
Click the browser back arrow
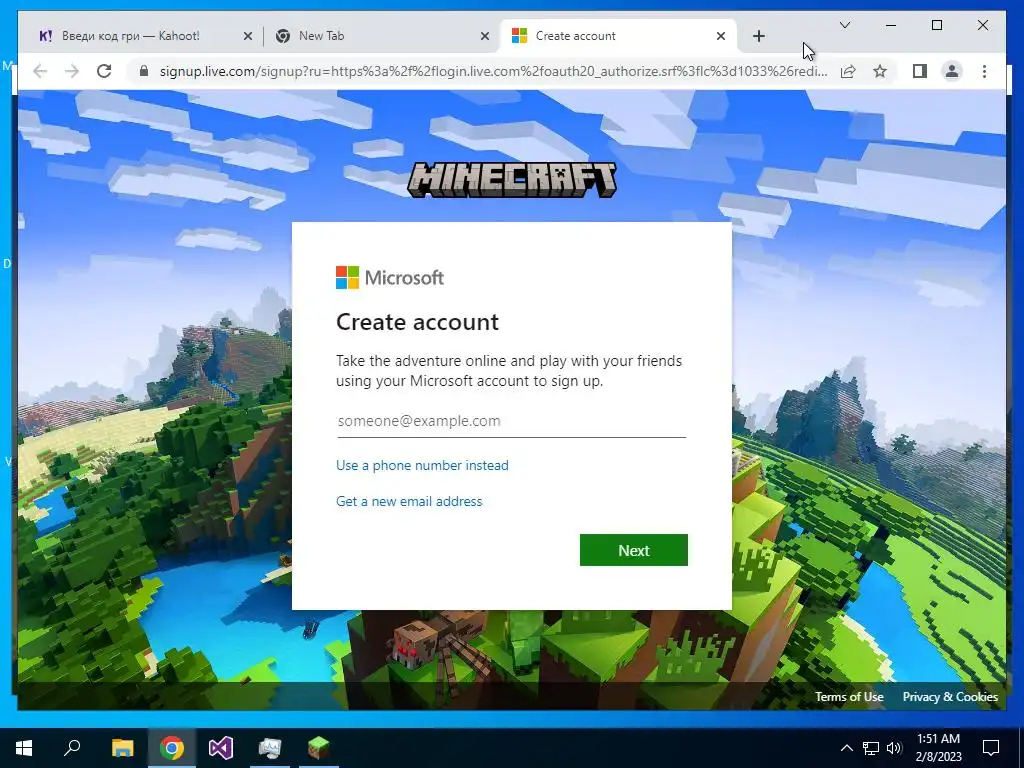tap(40, 71)
